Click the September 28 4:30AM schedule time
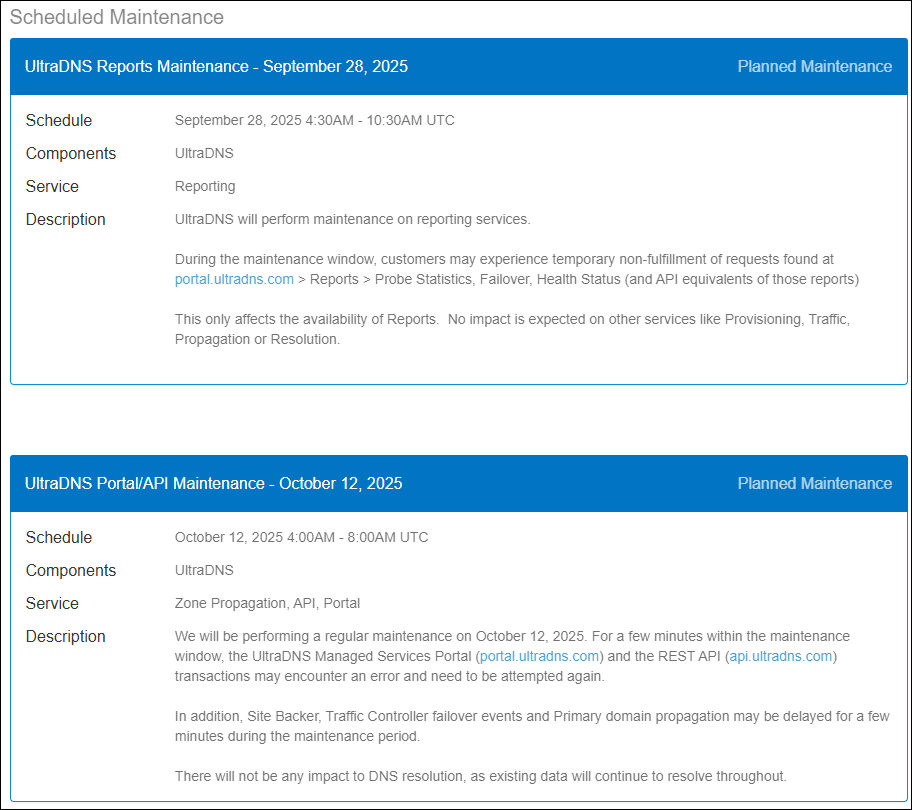This screenshot has height=810, width=912. (x=314, y=120)
